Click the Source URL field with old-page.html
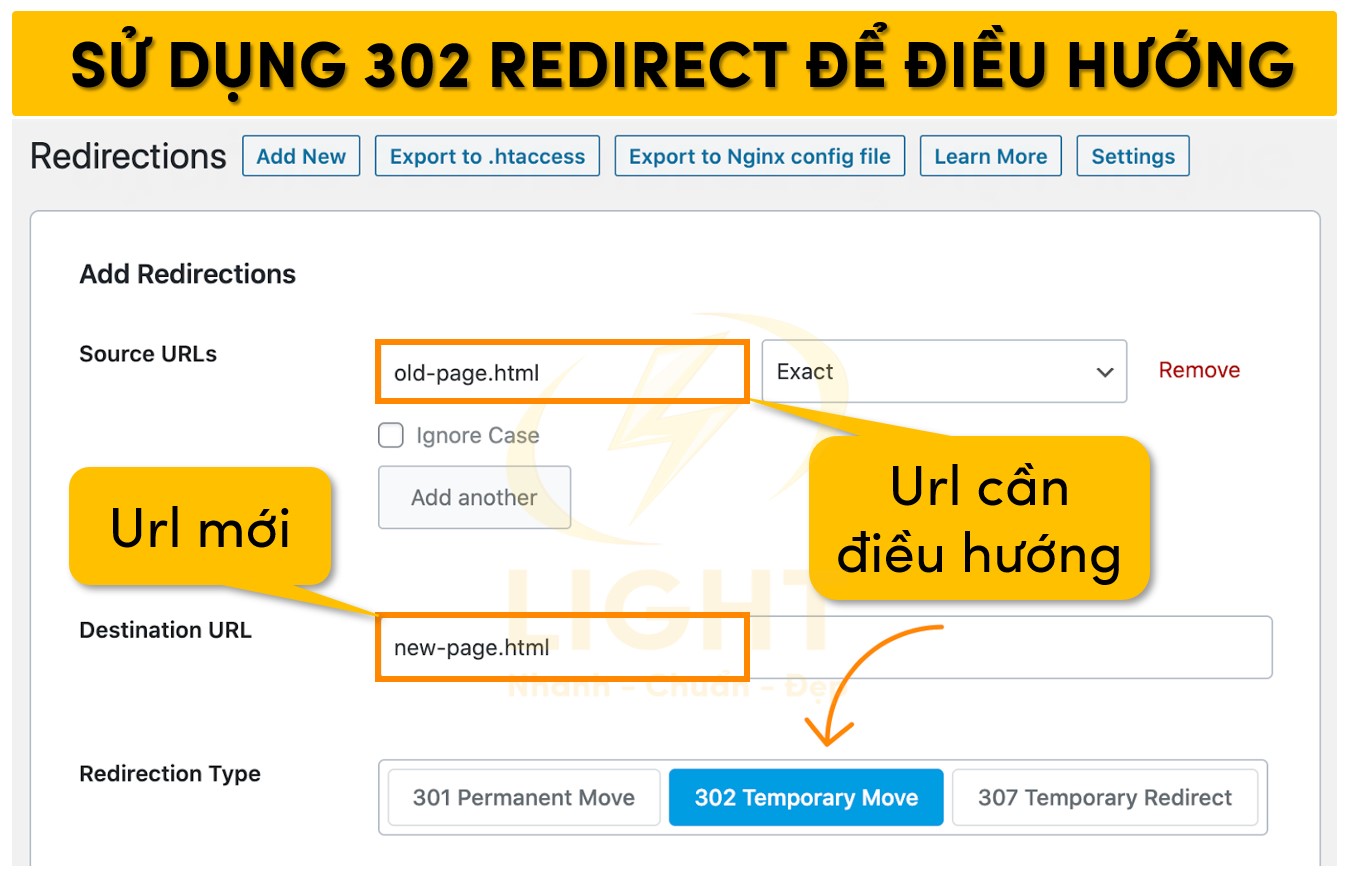1348x877 pixels. pyautogui.click(x=561, y=373)
